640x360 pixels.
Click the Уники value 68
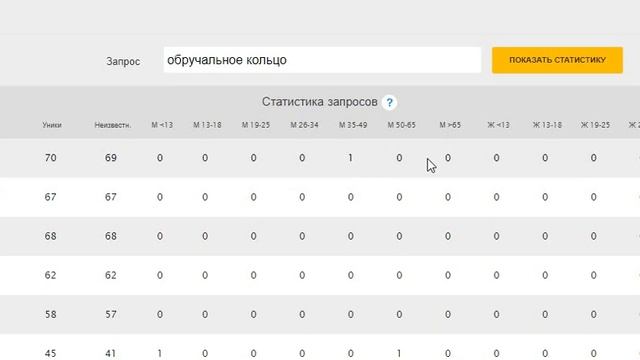(x=51, y=236)
